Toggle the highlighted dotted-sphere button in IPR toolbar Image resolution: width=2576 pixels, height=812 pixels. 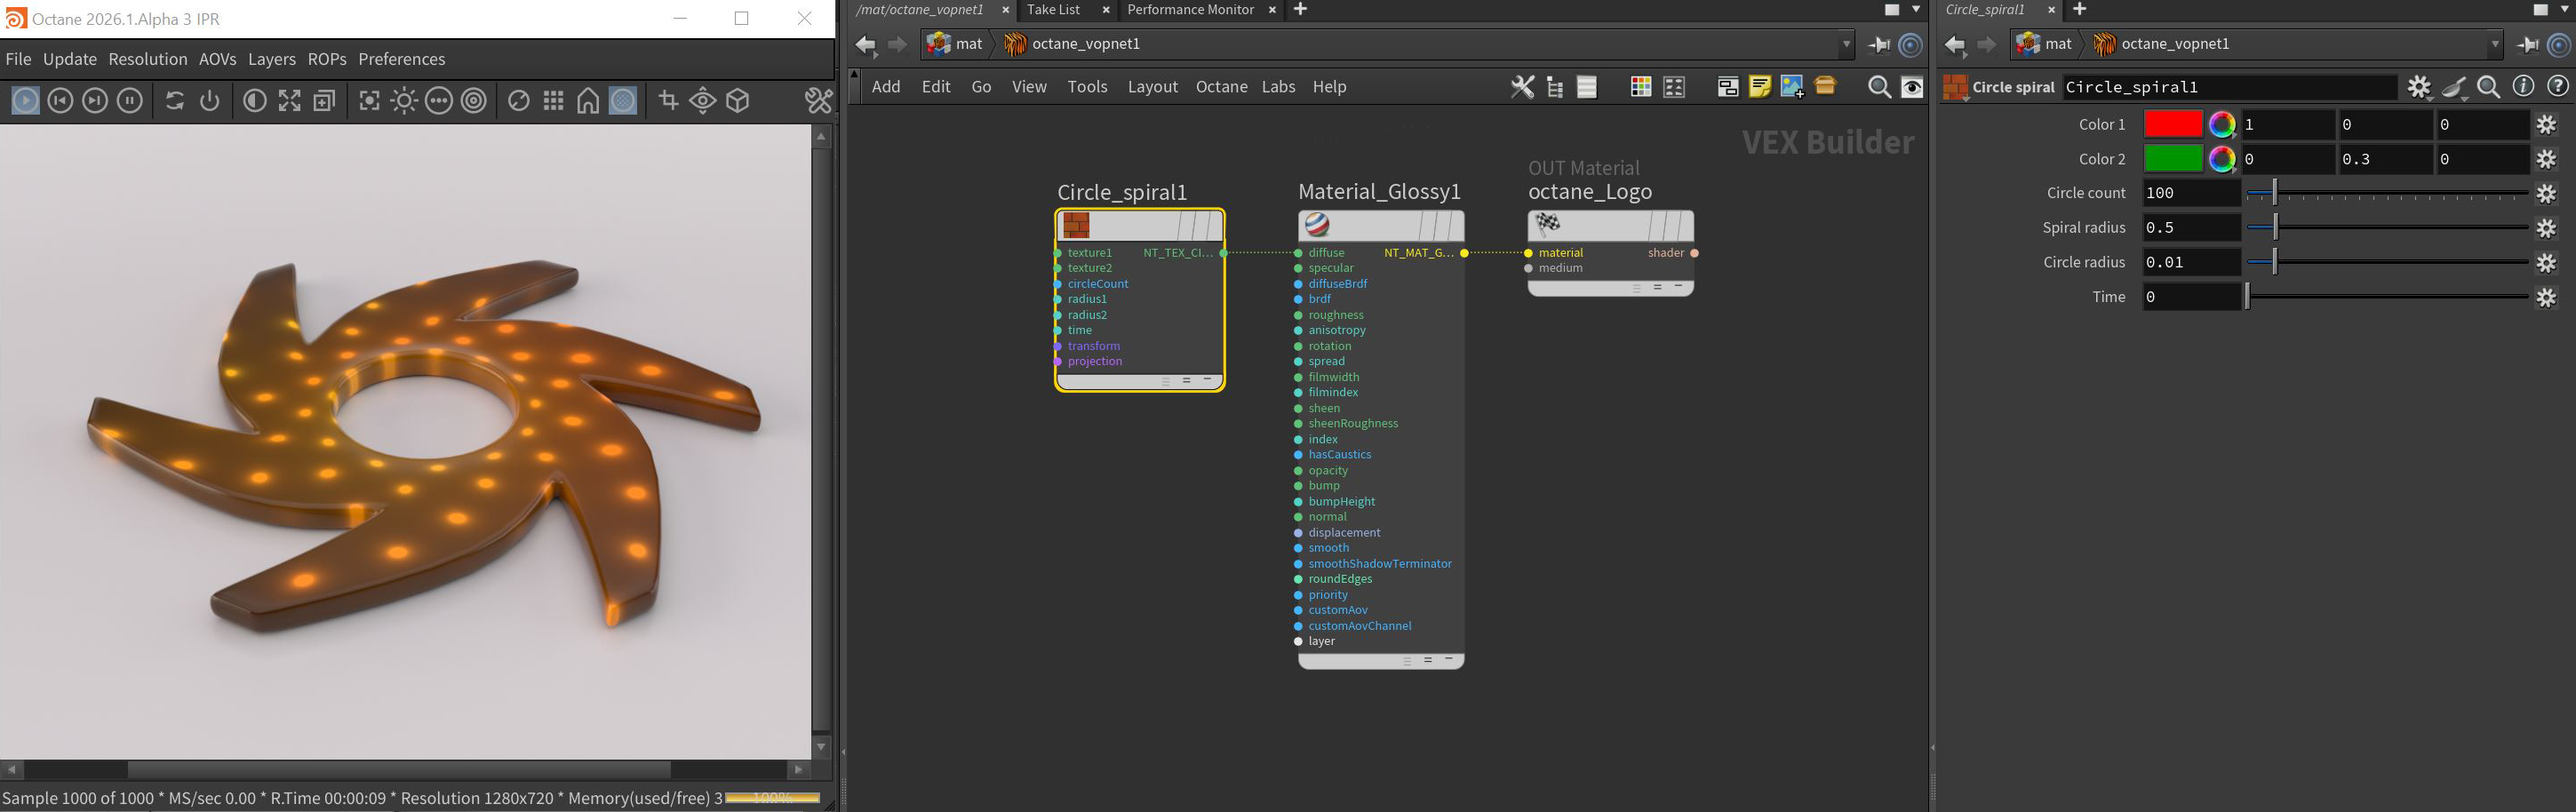coord(623,101)
